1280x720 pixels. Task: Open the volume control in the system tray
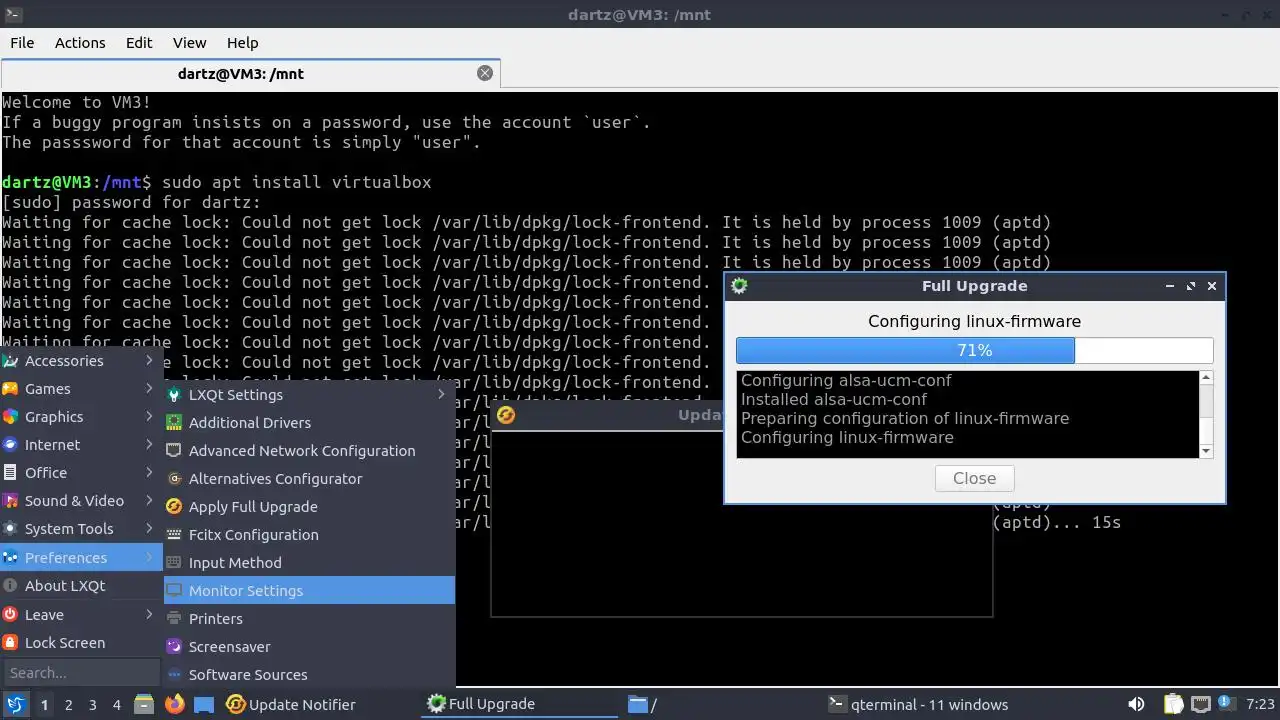[x=1136, y=704]
